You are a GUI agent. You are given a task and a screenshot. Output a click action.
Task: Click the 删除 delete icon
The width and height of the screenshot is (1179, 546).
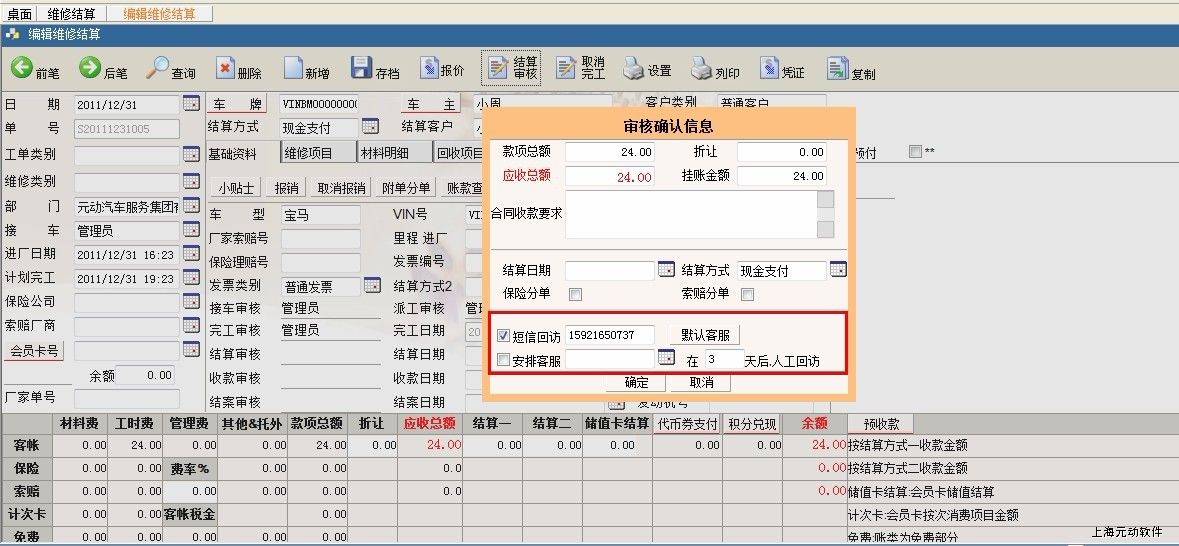pyautogui.click(x=225, y=68)
